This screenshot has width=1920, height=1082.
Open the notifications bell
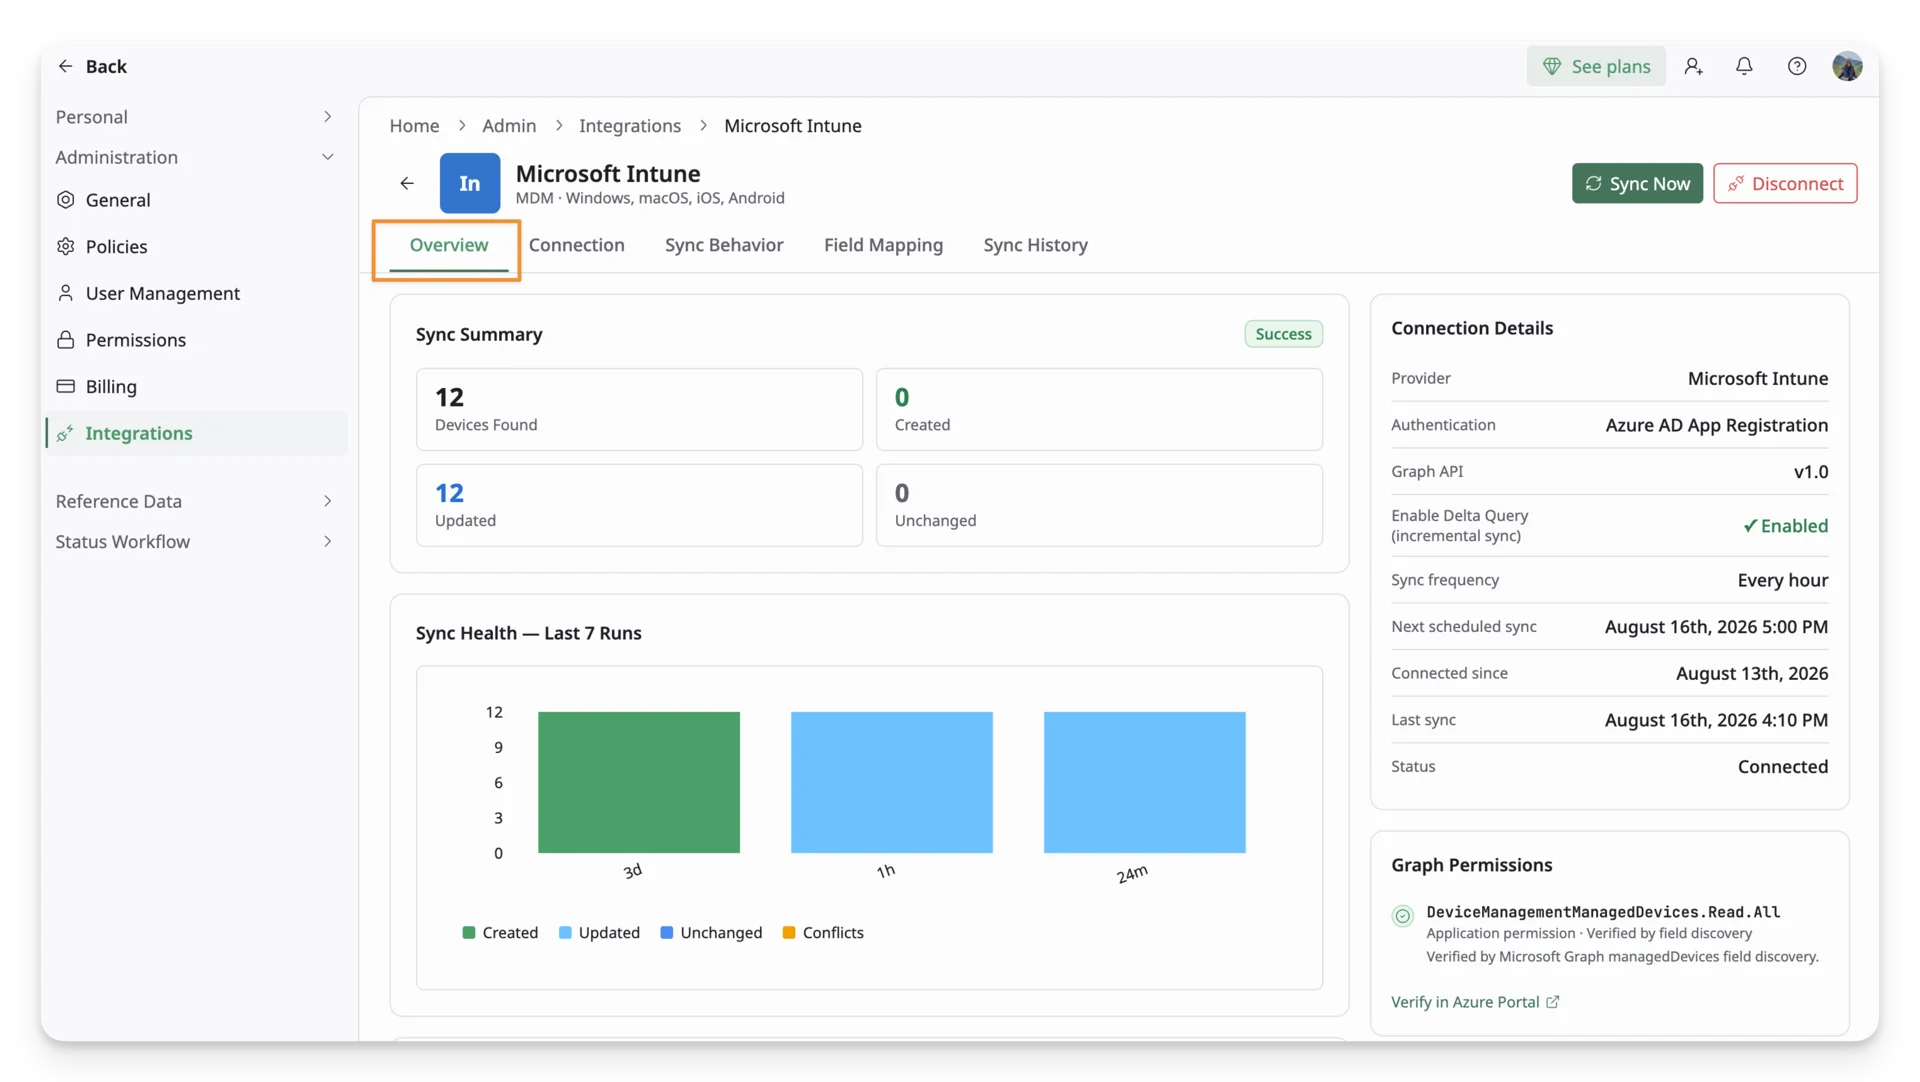tap(1744, 66)
